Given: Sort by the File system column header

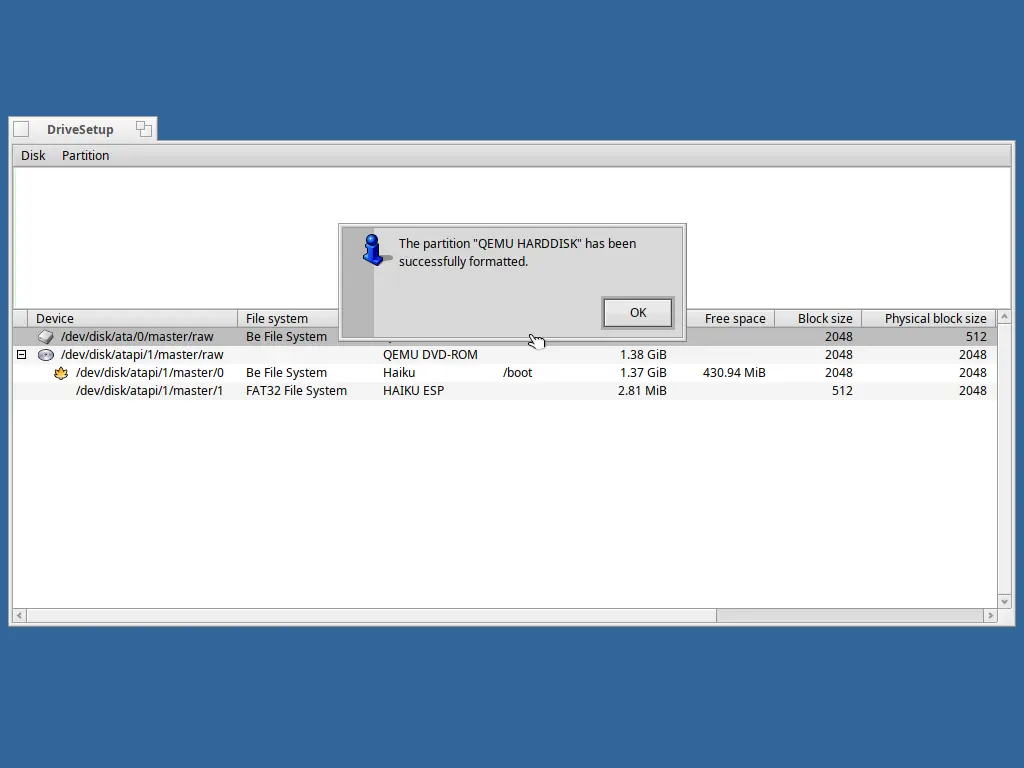Looking at the screenshot, I should tap(288, 319).
